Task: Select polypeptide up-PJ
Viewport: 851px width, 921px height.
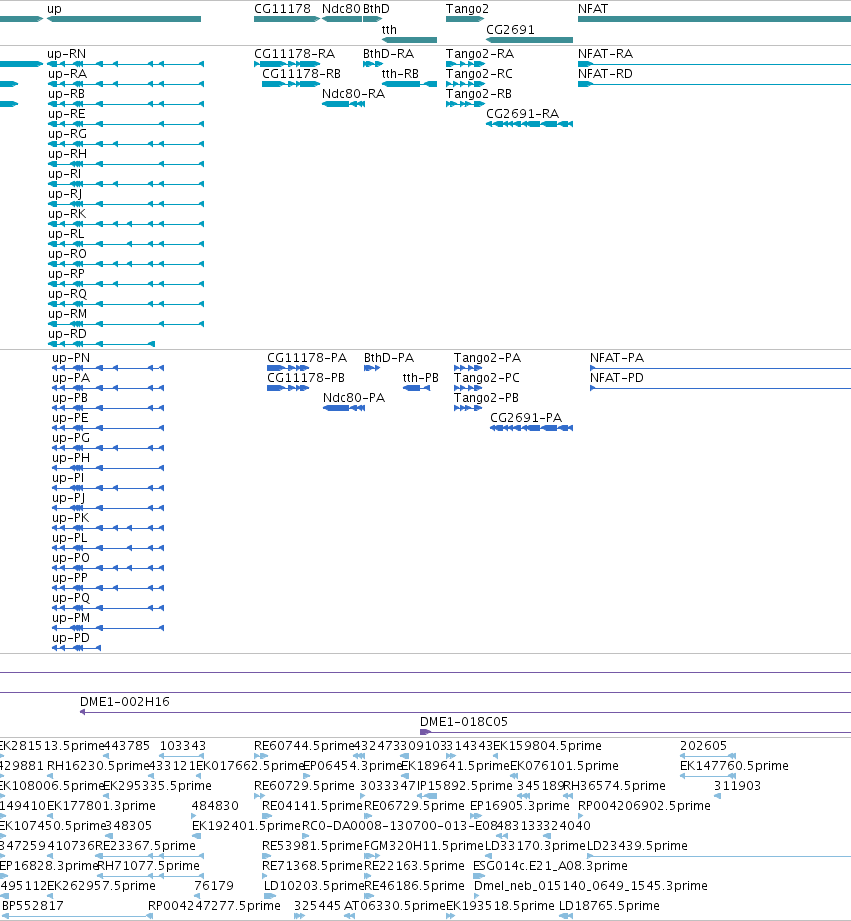Action: click(x=108, y=508)
